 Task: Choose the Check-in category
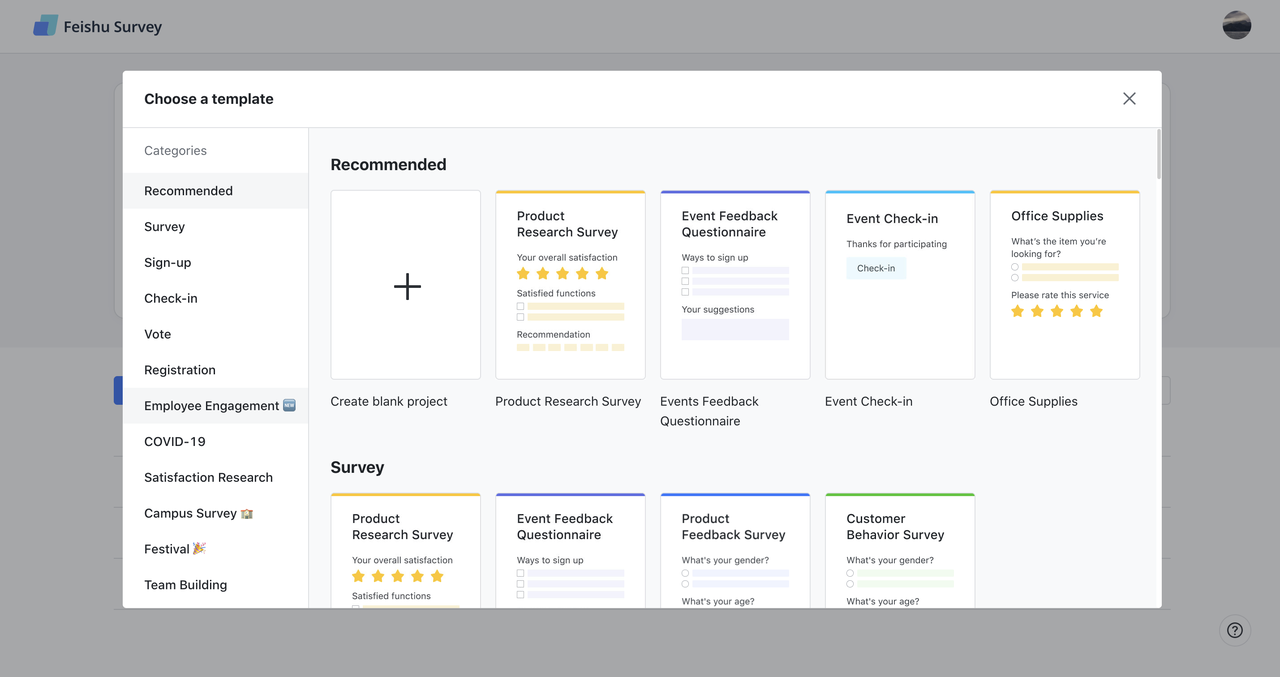pos(216,298)
